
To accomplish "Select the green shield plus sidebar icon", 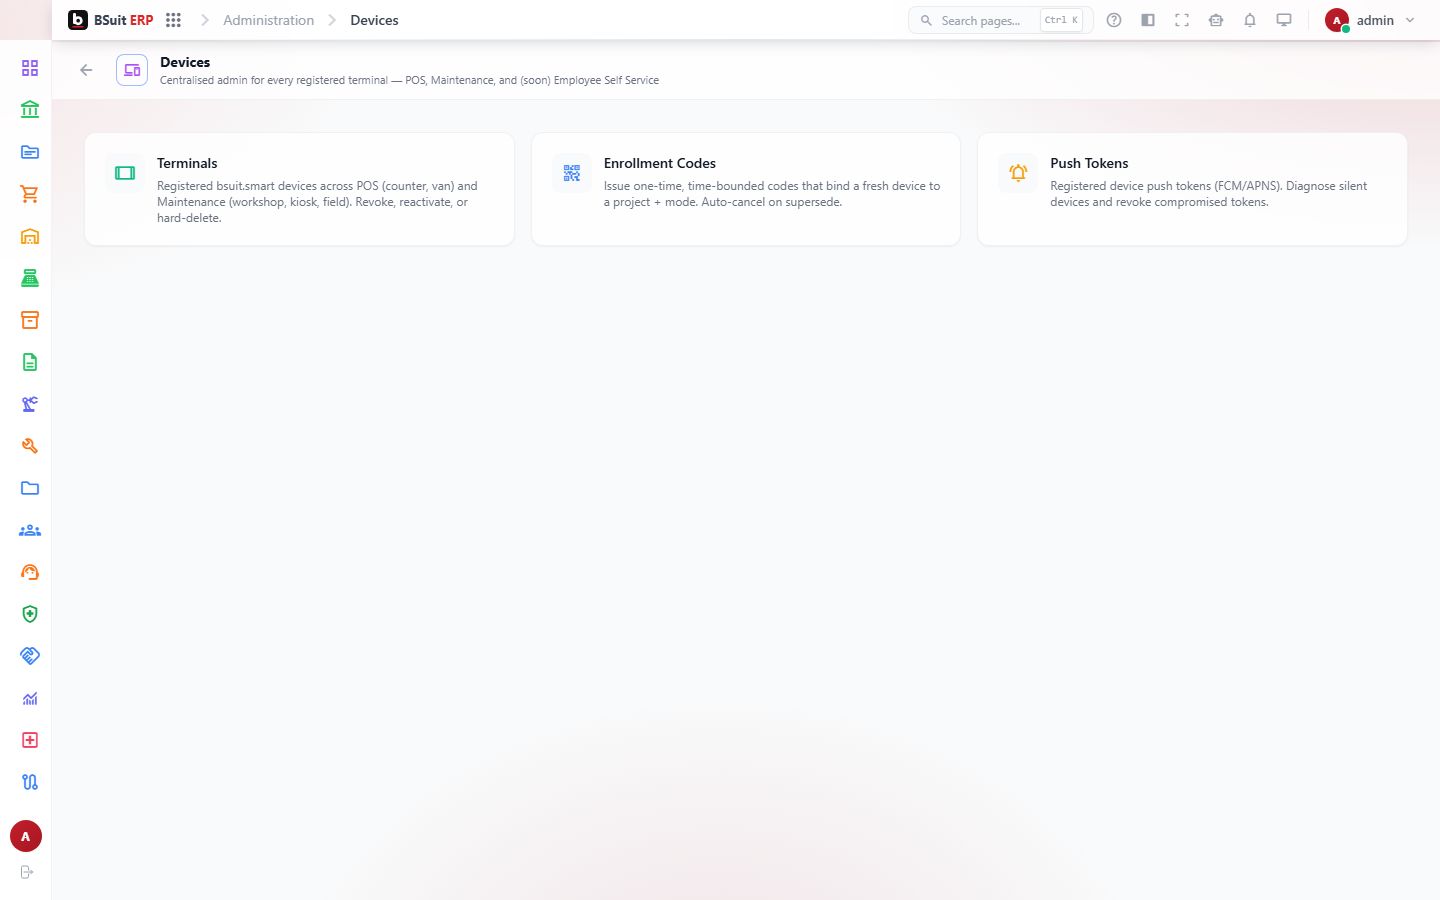I will (x=30, y=614).
